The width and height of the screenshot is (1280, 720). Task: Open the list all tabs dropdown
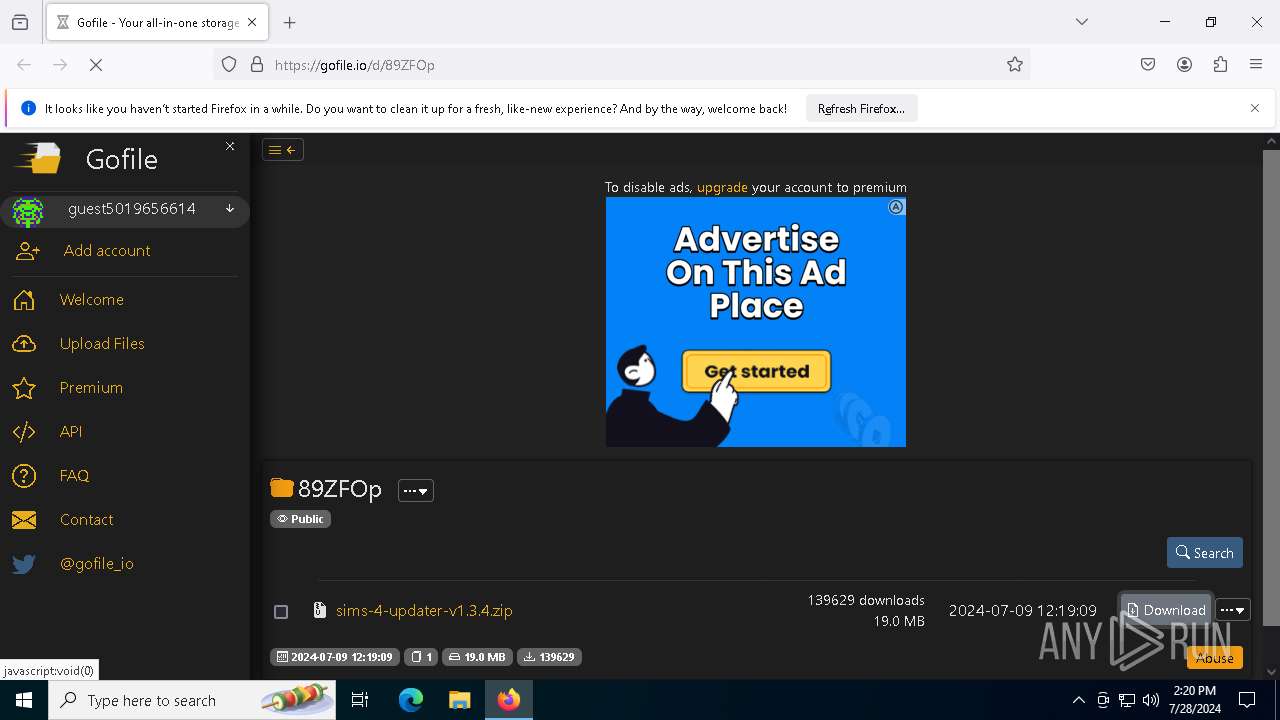click(1082, 22)
